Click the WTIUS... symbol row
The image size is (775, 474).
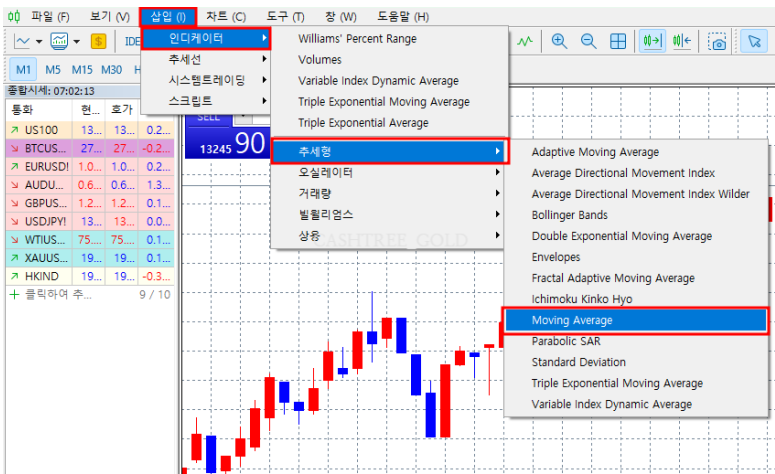pyautogui.click(x=90, y=240)
